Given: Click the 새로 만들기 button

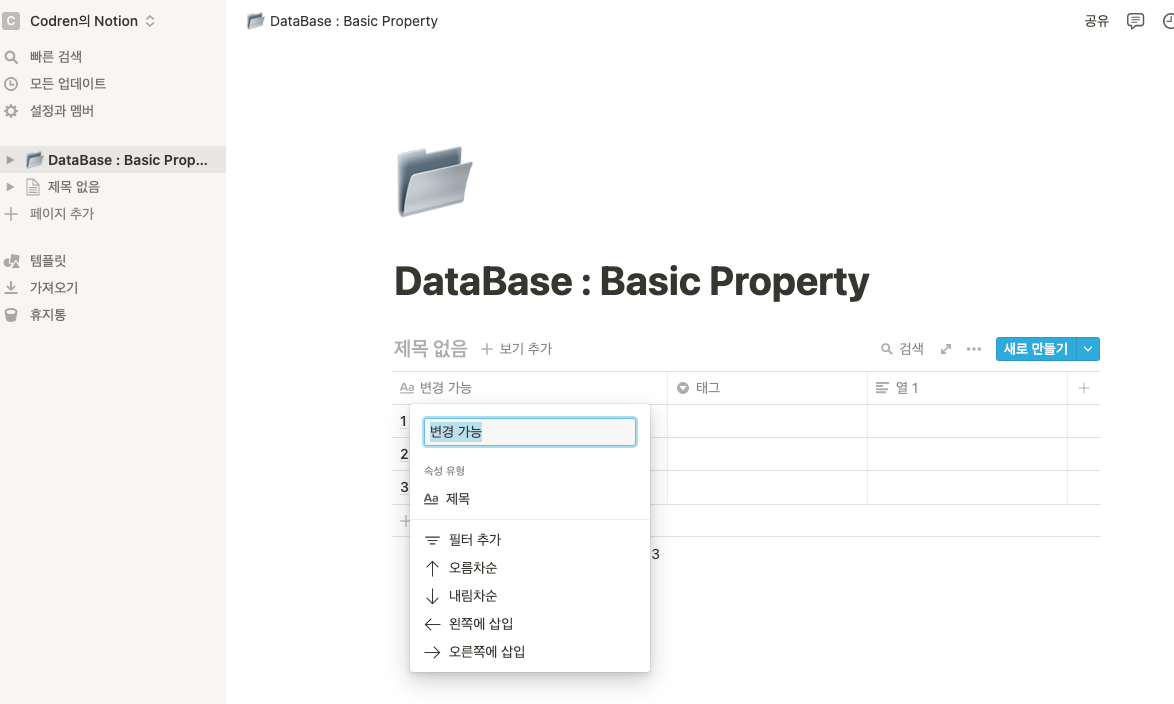Looking at the screenshot, I should click(1035, 348).
